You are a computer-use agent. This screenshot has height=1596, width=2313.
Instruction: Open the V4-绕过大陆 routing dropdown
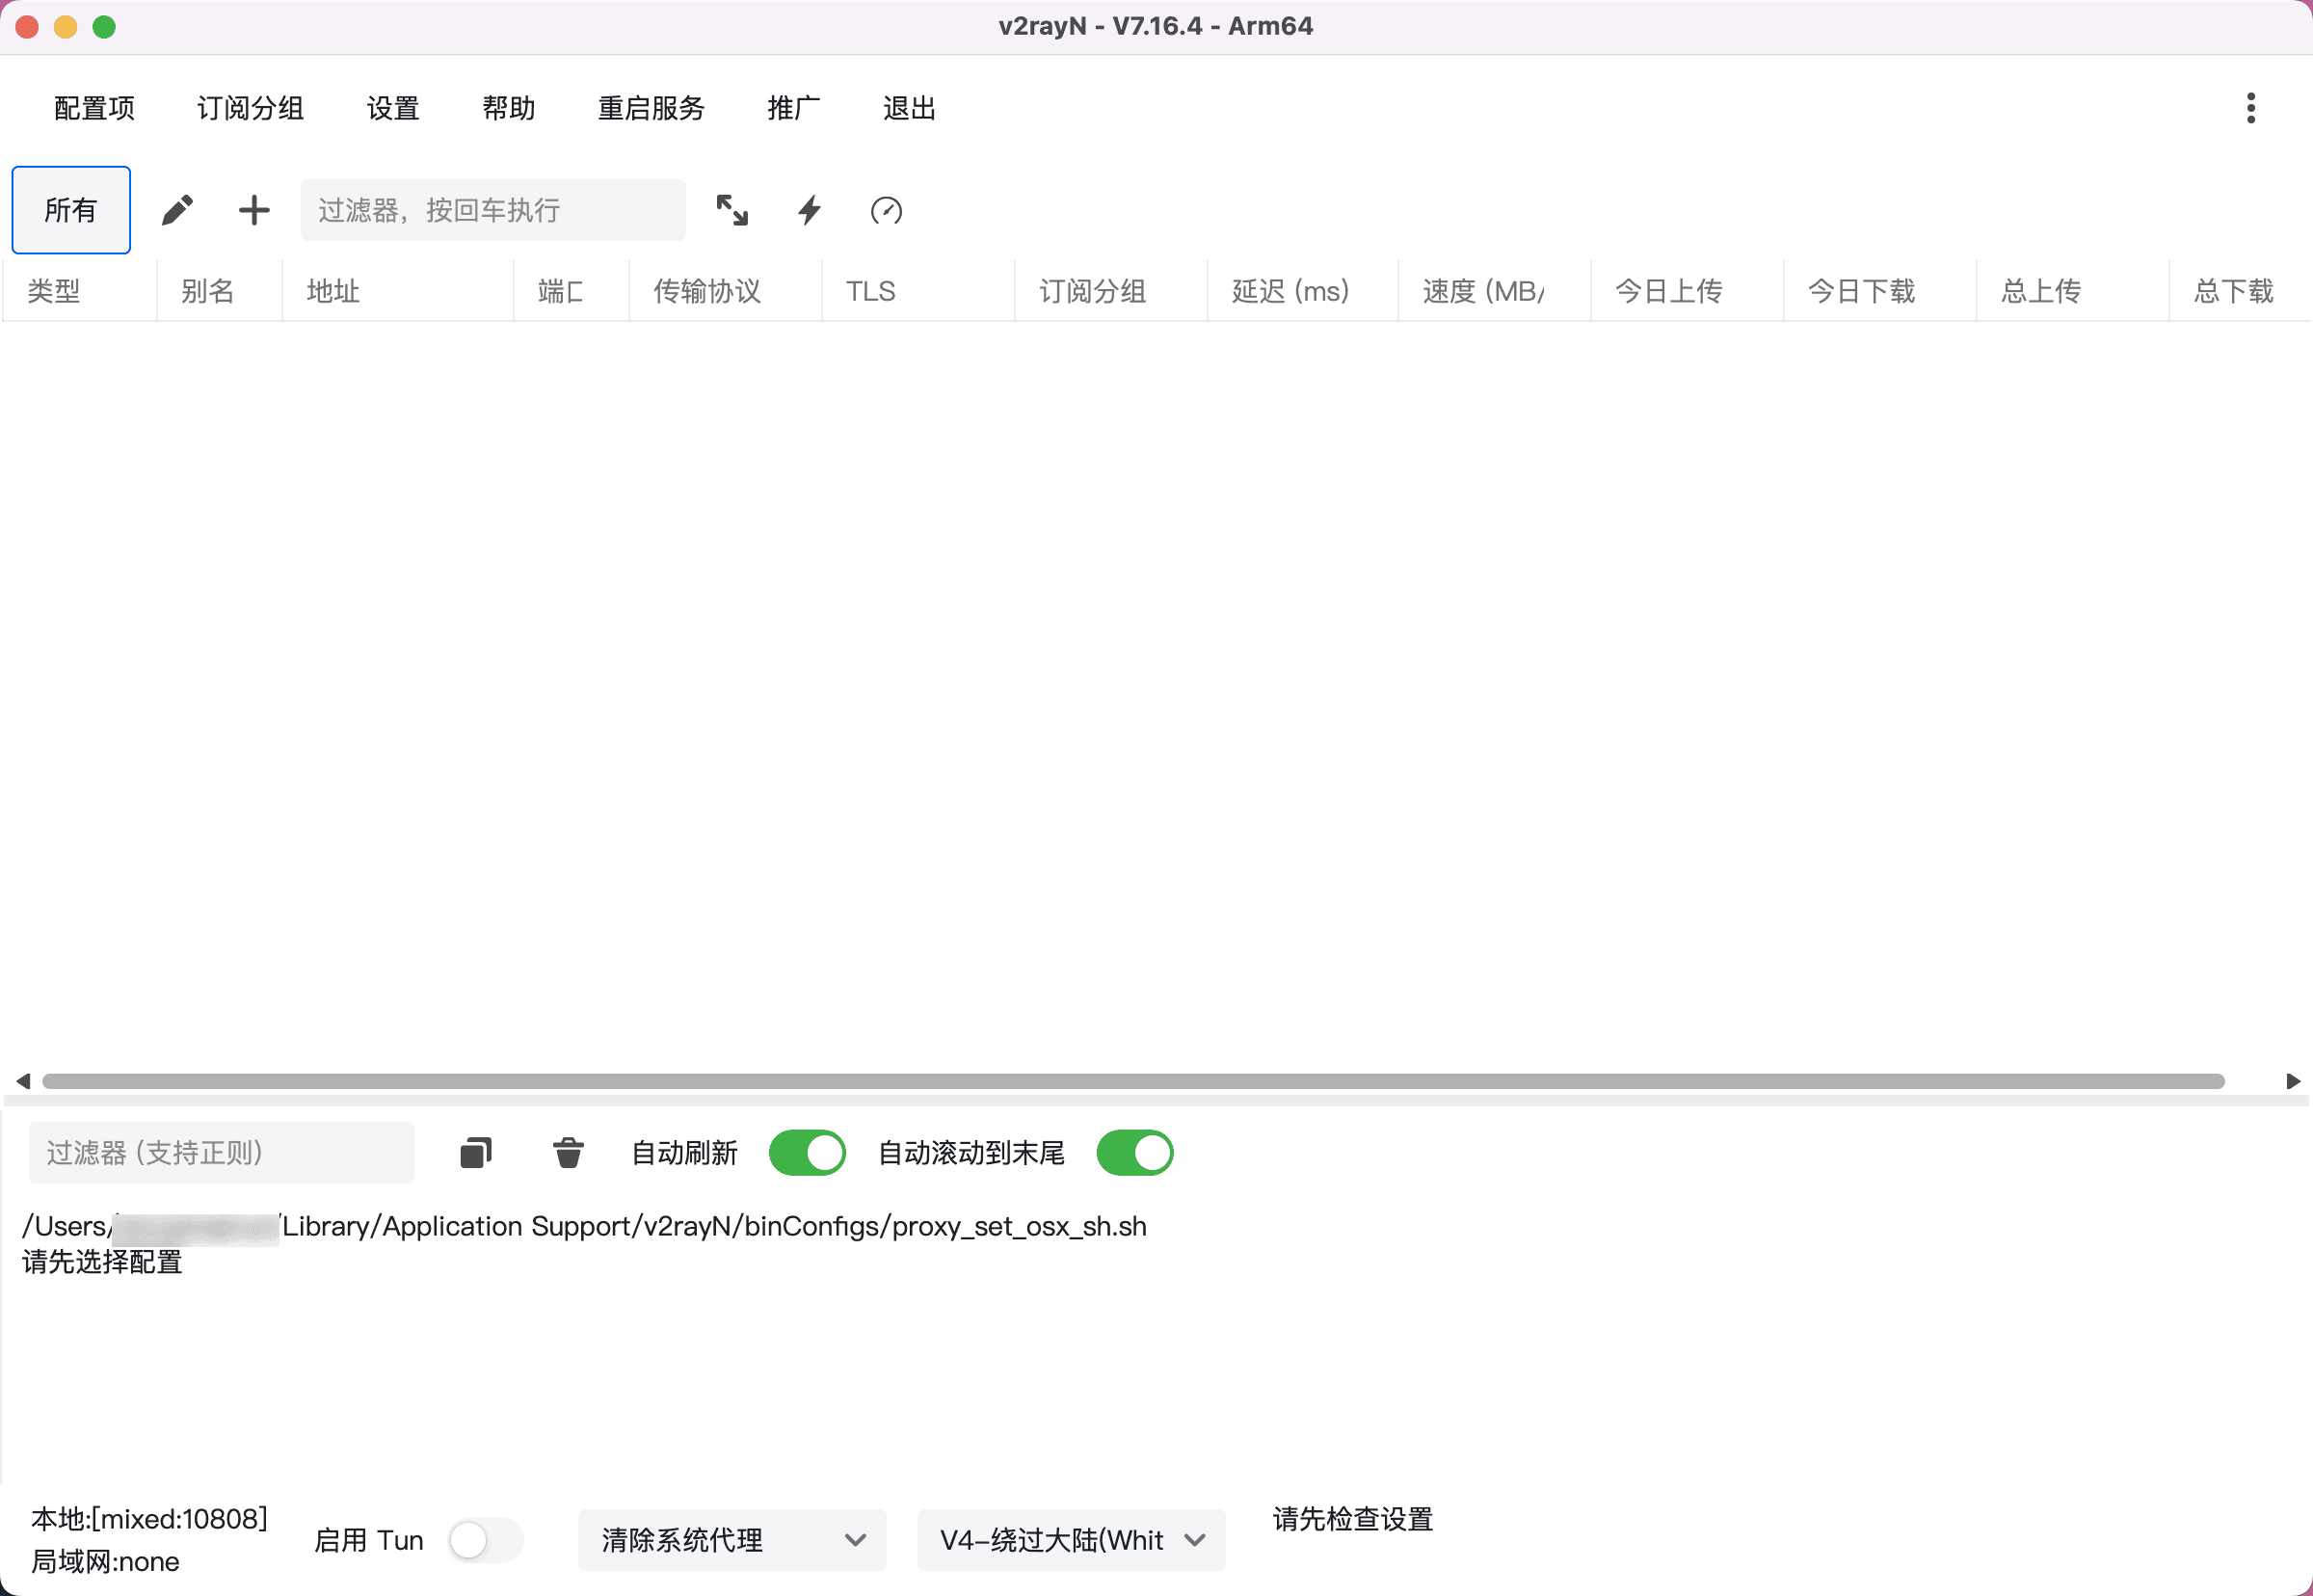click(x=1070, y=1540)
